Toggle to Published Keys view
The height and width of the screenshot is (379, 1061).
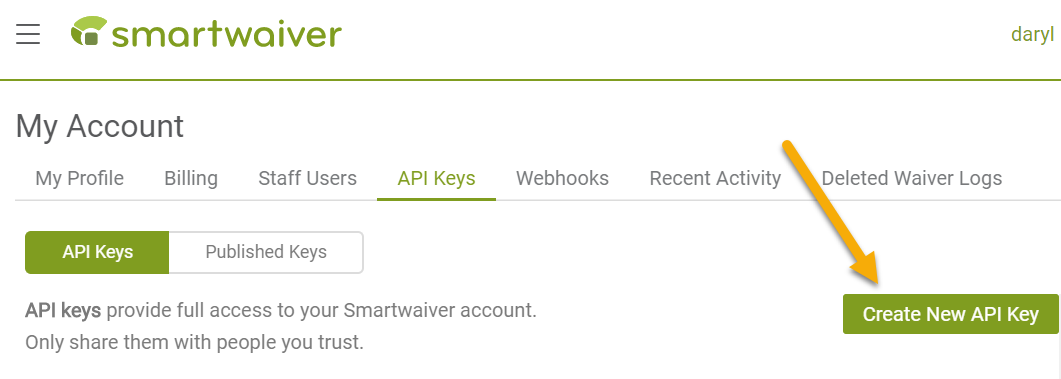pyautogui.click(x=266, y=252)
